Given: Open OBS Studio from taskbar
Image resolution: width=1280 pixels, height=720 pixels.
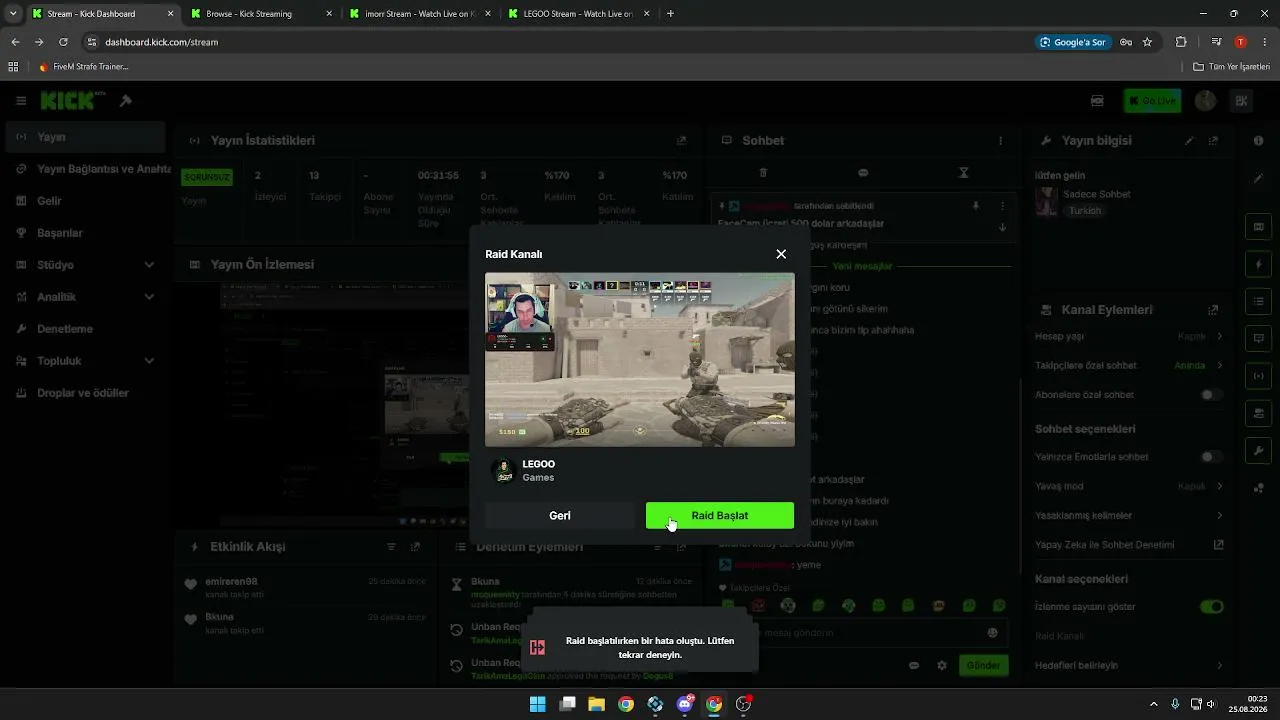Looking at the screenshot, I should coord(743,704).
